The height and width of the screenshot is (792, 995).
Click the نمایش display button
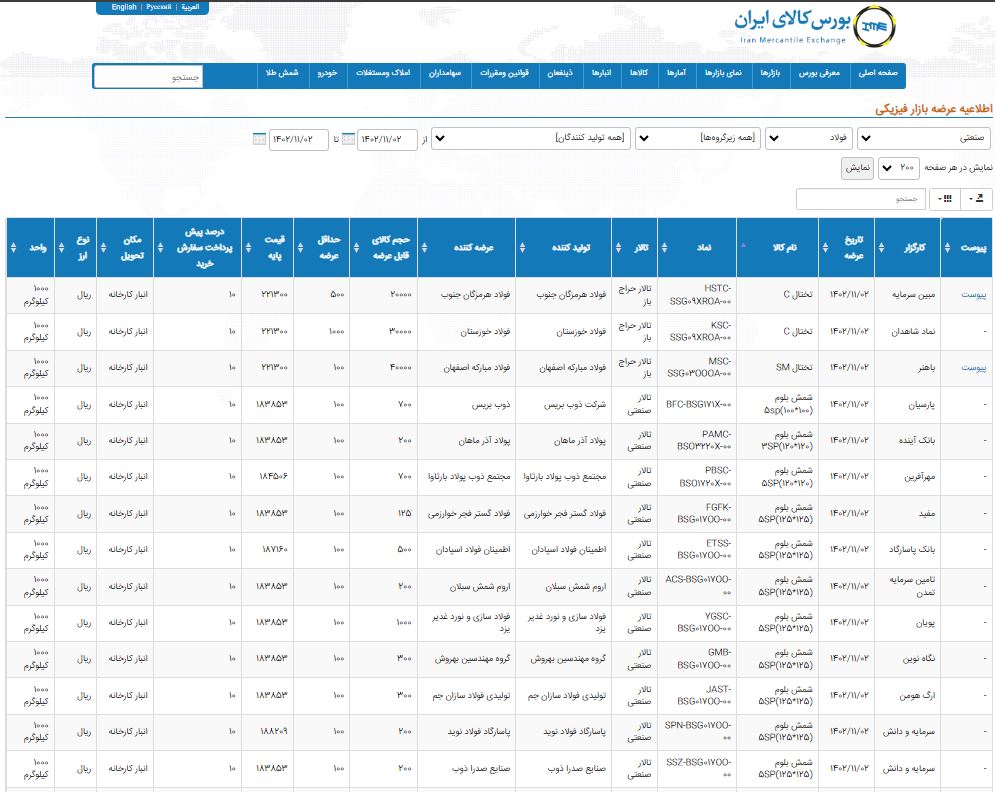click(857, 168)
